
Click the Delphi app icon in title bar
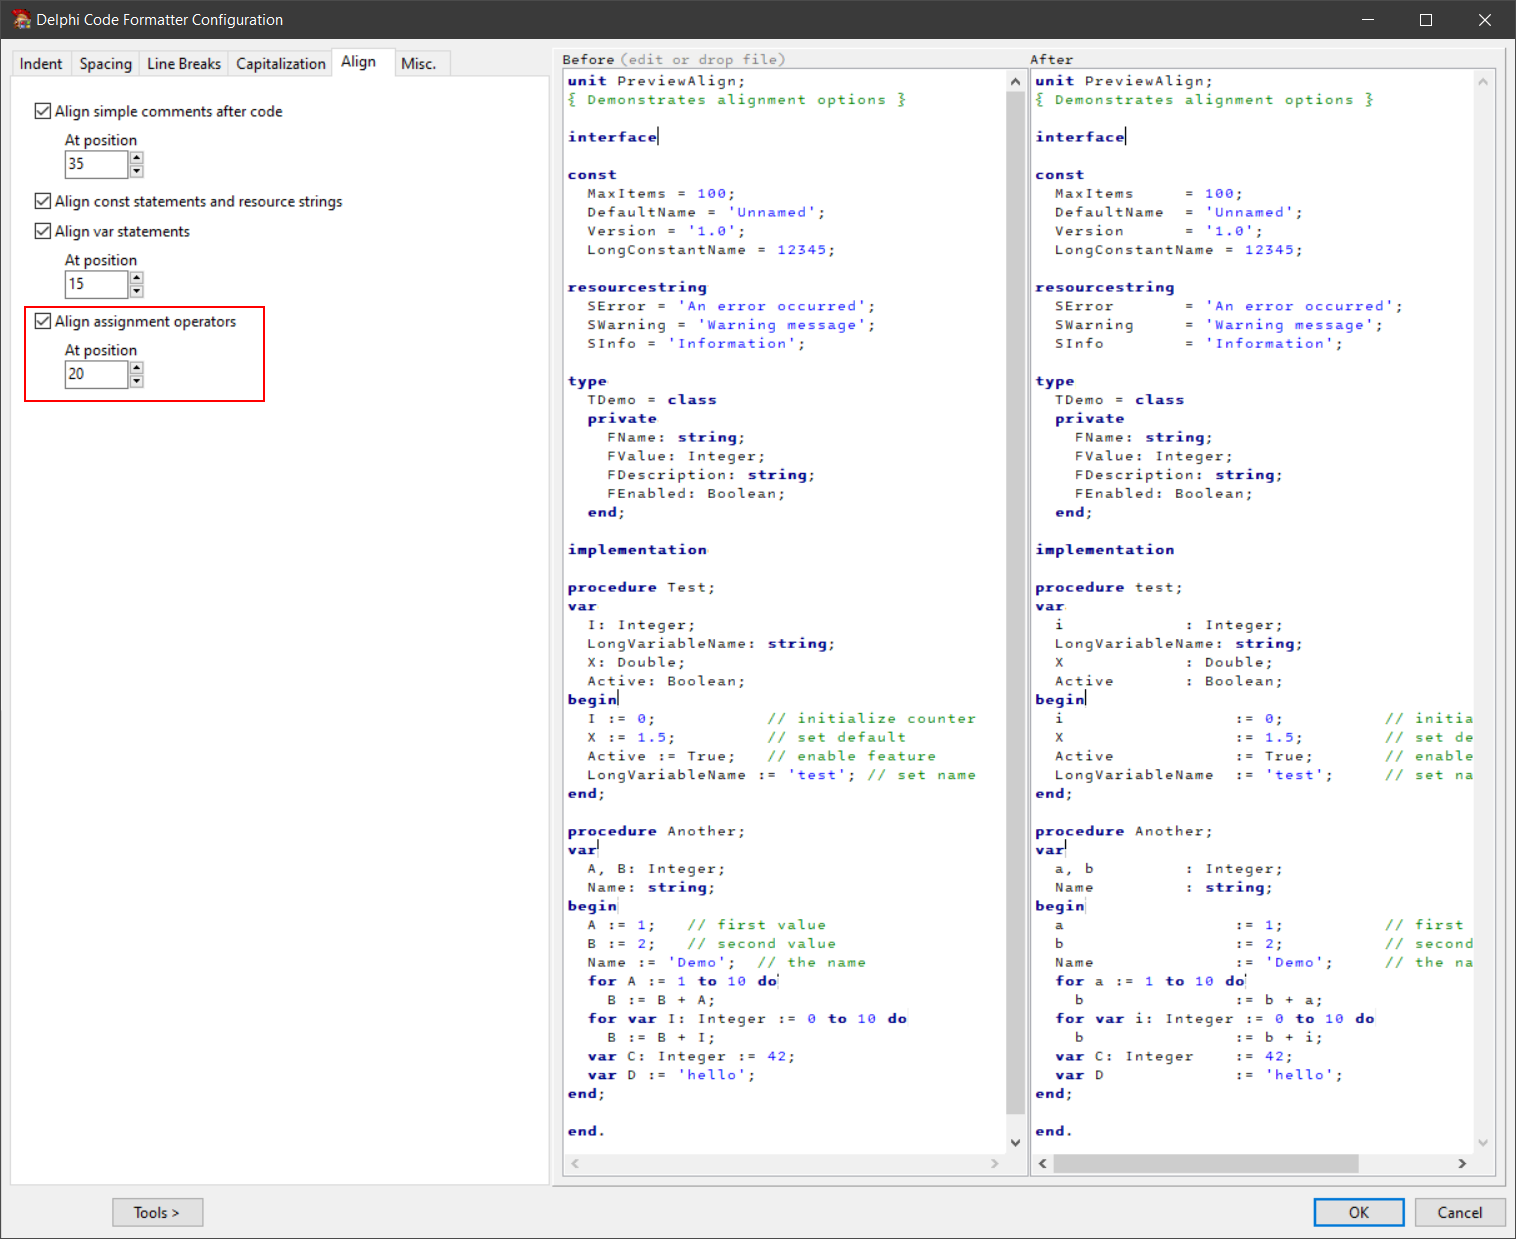pyautogui.click(x=21, y=20)
